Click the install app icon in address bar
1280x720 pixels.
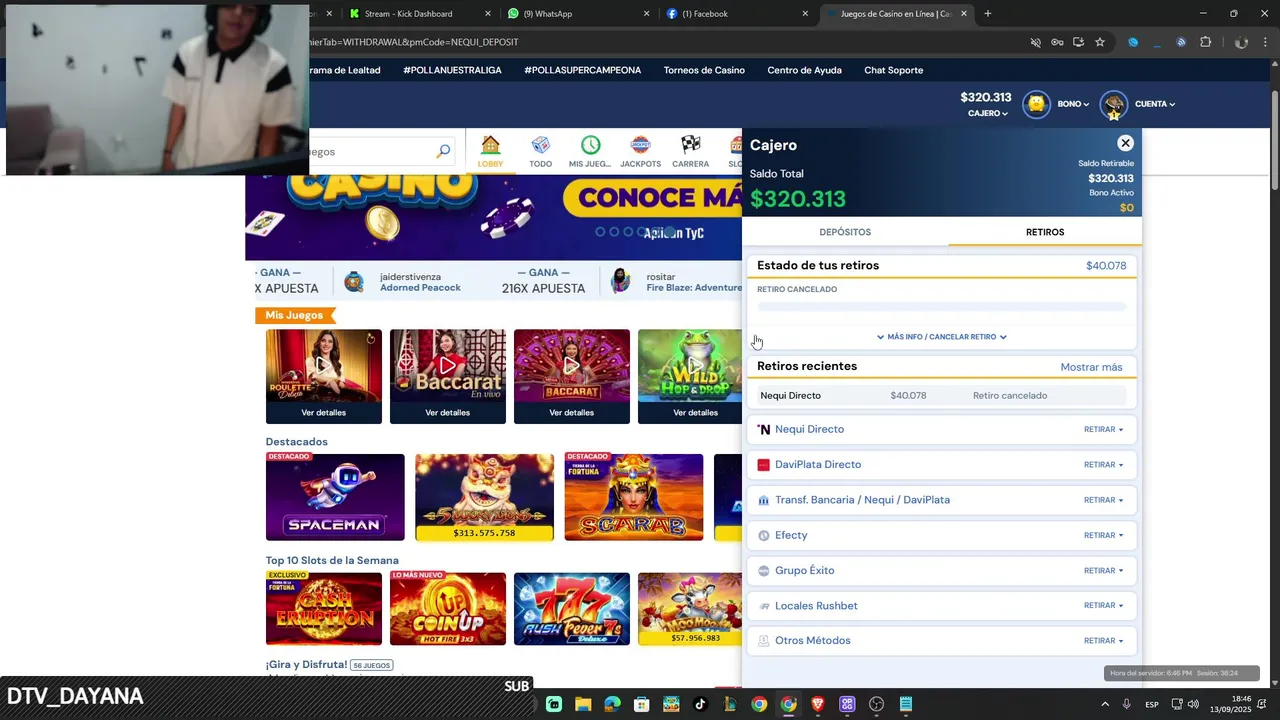tap(1078, 42)
